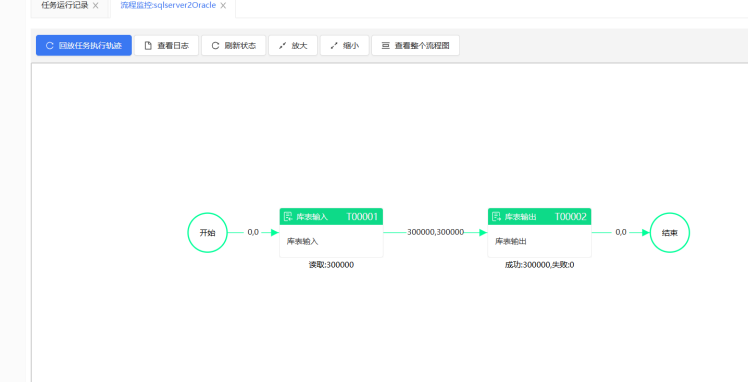Screen dimensions: 748x383
Task: View the whole flowchart via 查看整个流程图
Action: [416, 45]
